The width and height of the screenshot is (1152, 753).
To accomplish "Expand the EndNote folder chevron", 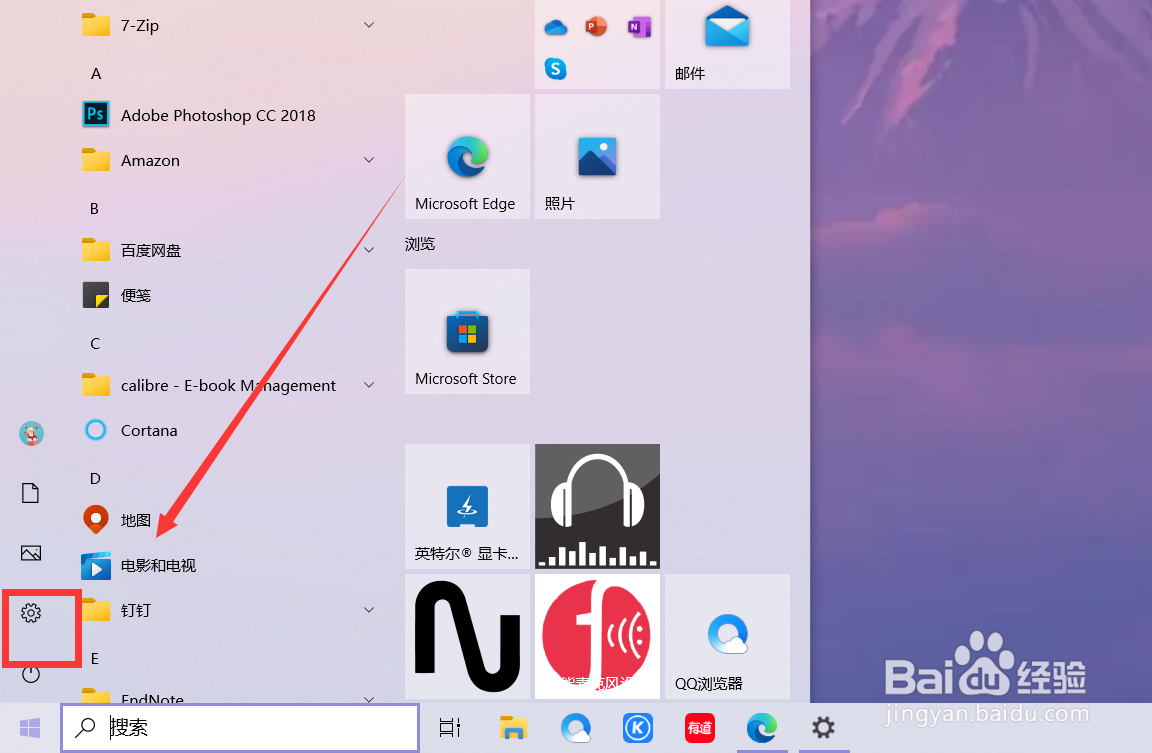I will coord(369,699).
